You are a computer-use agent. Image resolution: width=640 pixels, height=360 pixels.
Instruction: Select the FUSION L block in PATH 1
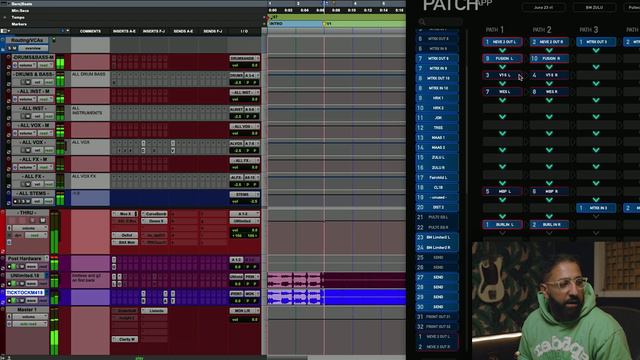(502, 58)
